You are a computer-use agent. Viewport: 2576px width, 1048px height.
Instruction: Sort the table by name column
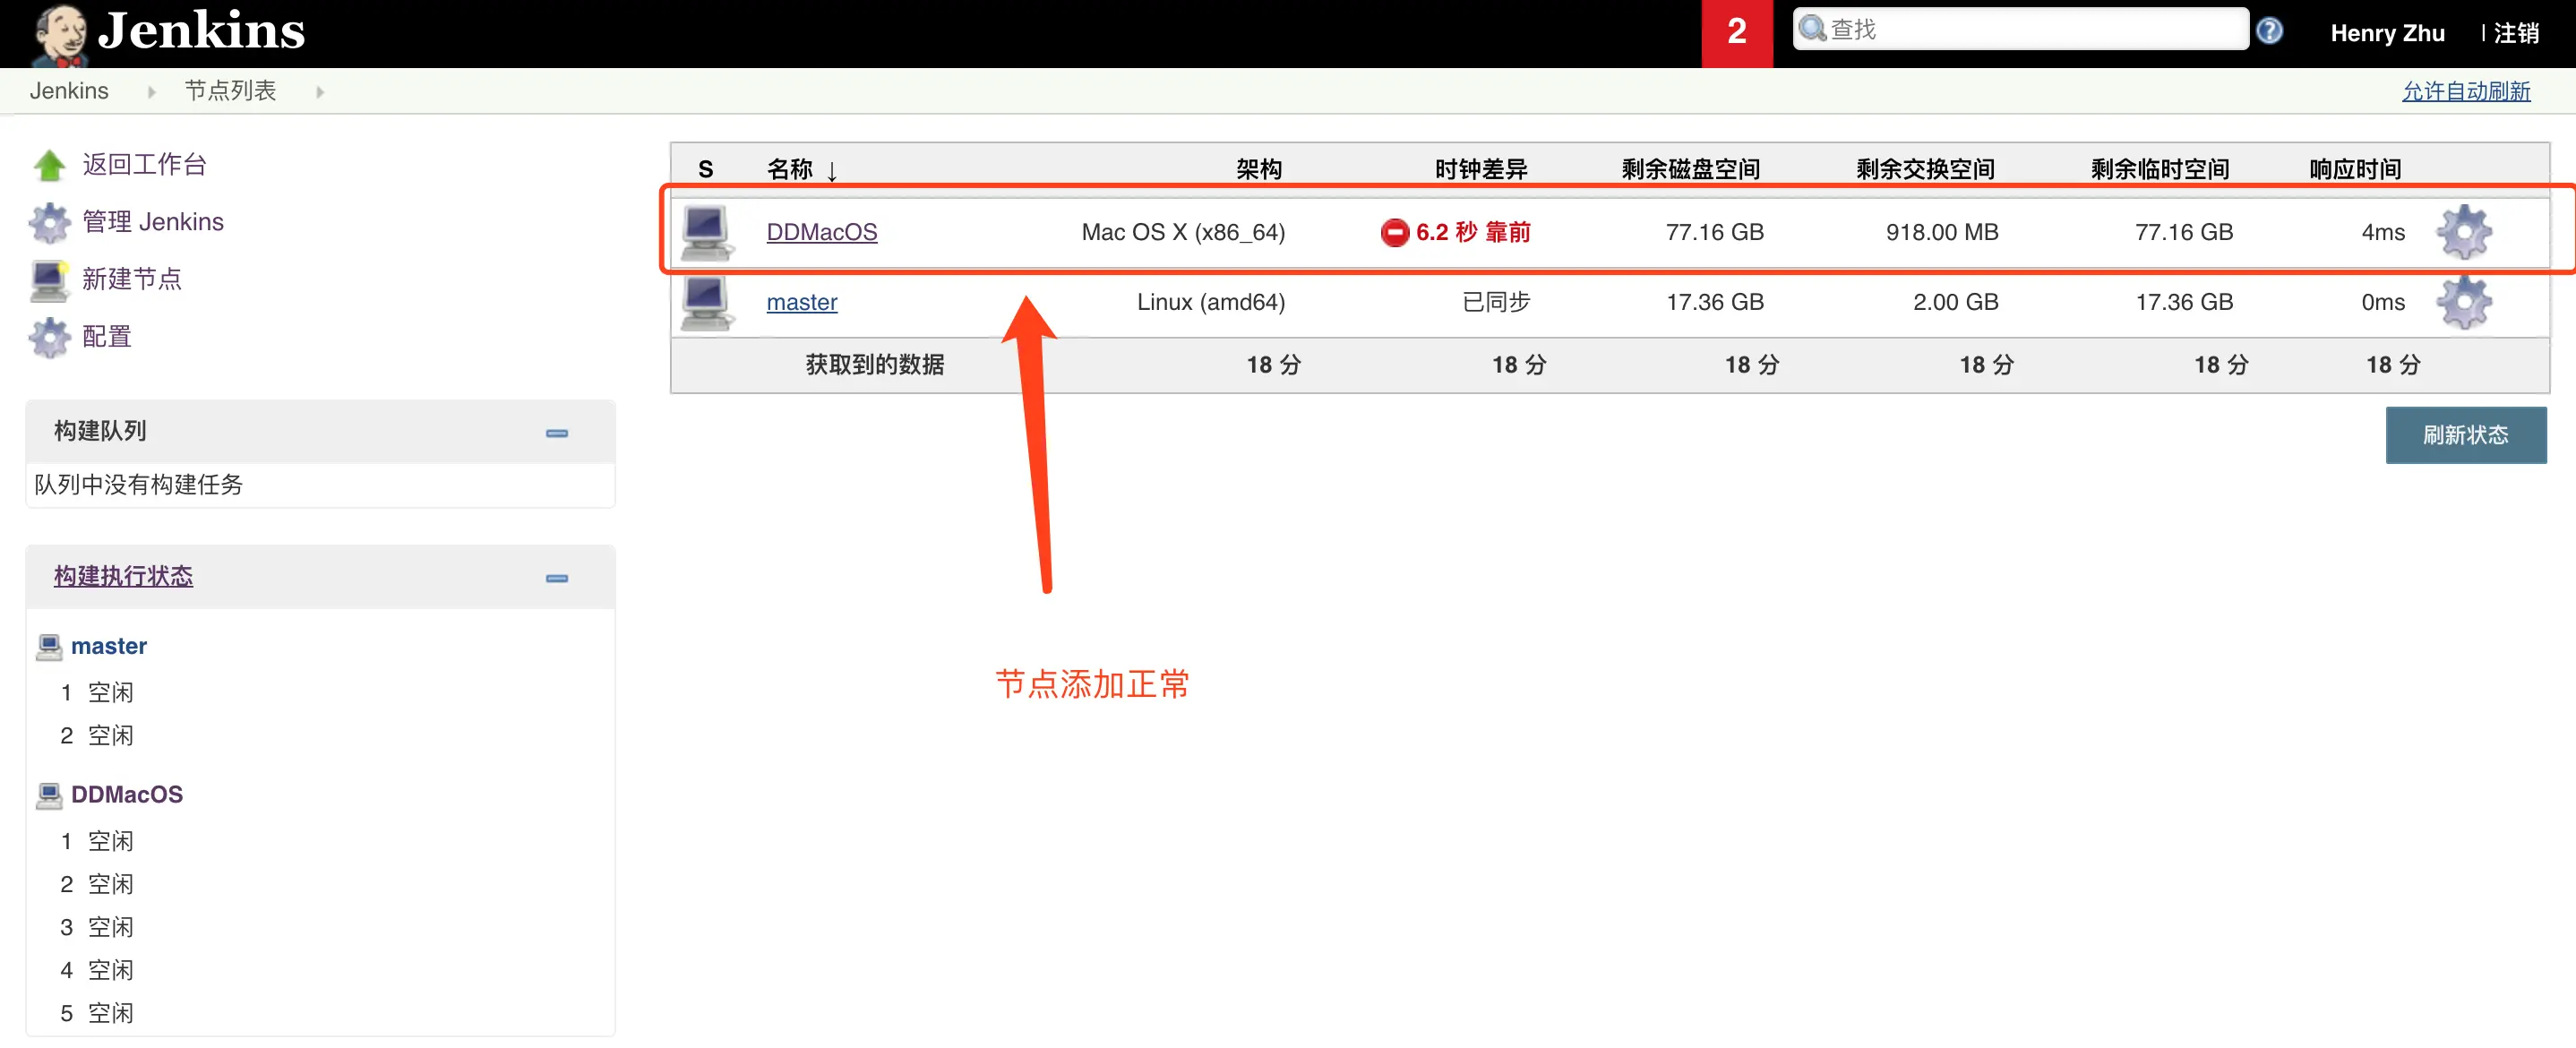click(790, 169)
